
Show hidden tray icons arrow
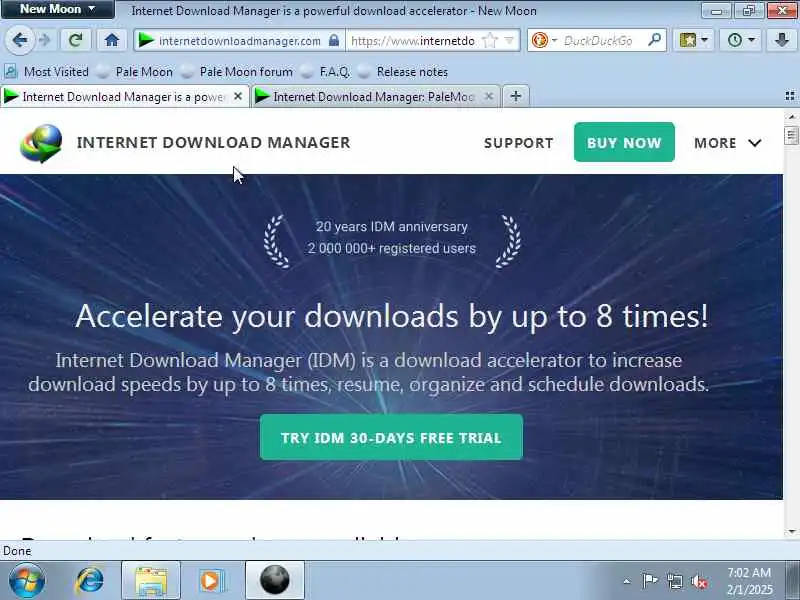[627, 581]
